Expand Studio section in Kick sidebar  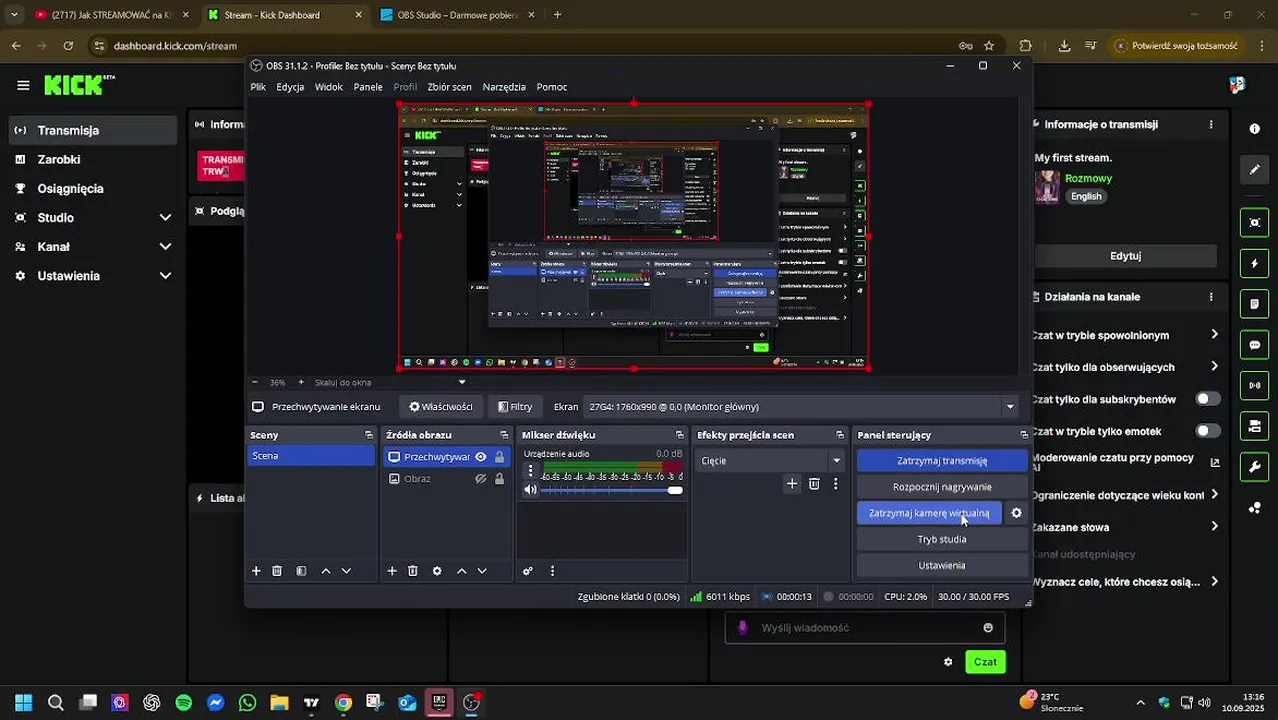[165, 218]
